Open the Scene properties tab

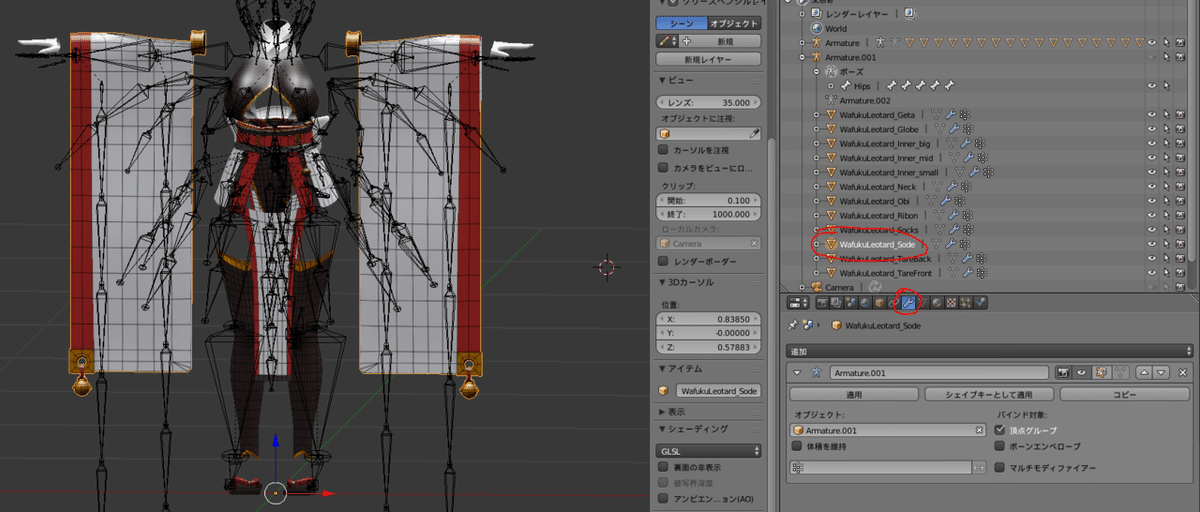(851, 302)
